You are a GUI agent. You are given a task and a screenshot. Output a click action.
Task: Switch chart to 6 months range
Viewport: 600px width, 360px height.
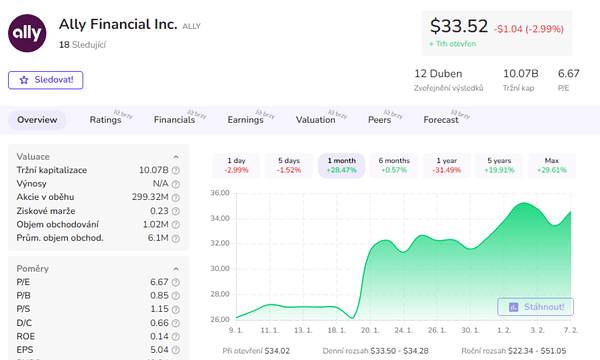[x=394, y=165]
